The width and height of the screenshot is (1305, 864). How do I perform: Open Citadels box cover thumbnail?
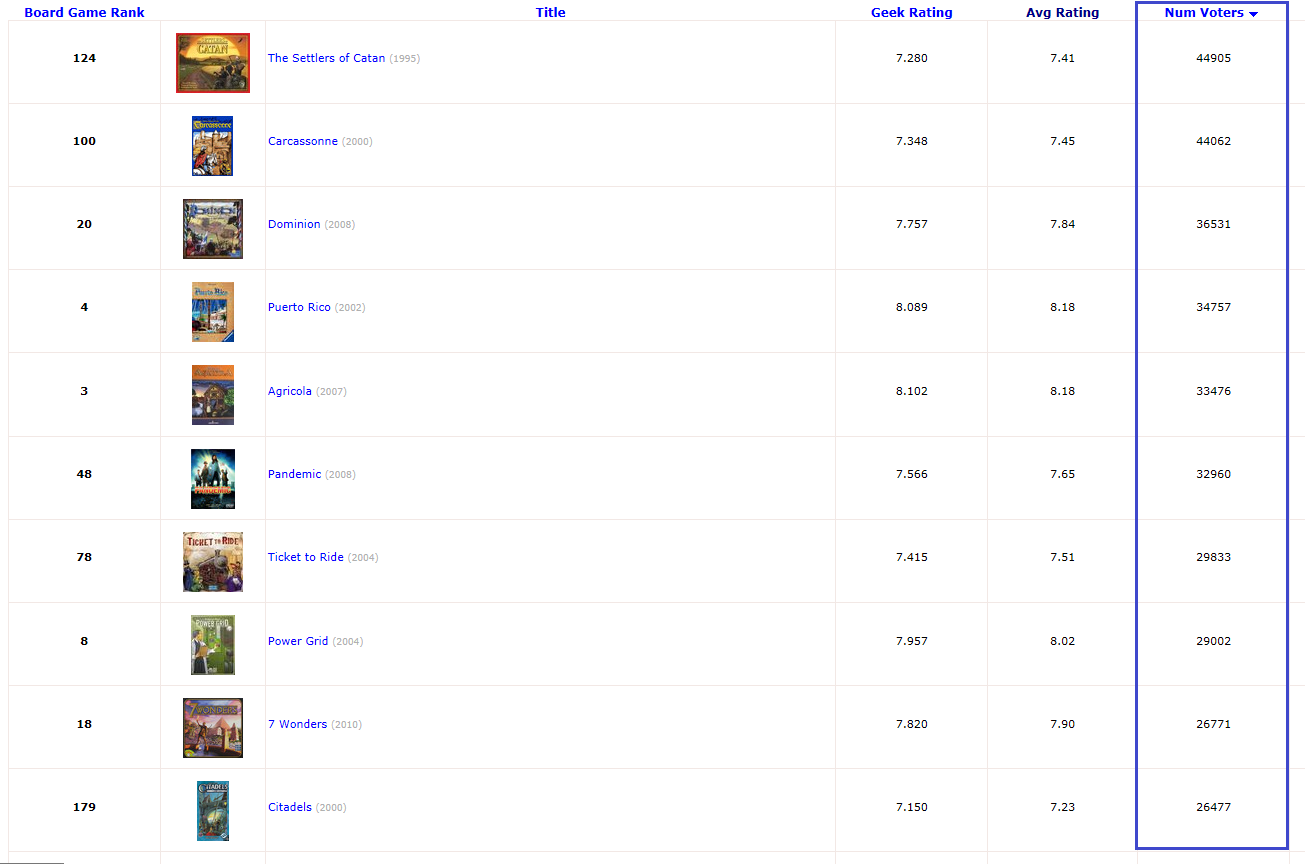(213, 811)
